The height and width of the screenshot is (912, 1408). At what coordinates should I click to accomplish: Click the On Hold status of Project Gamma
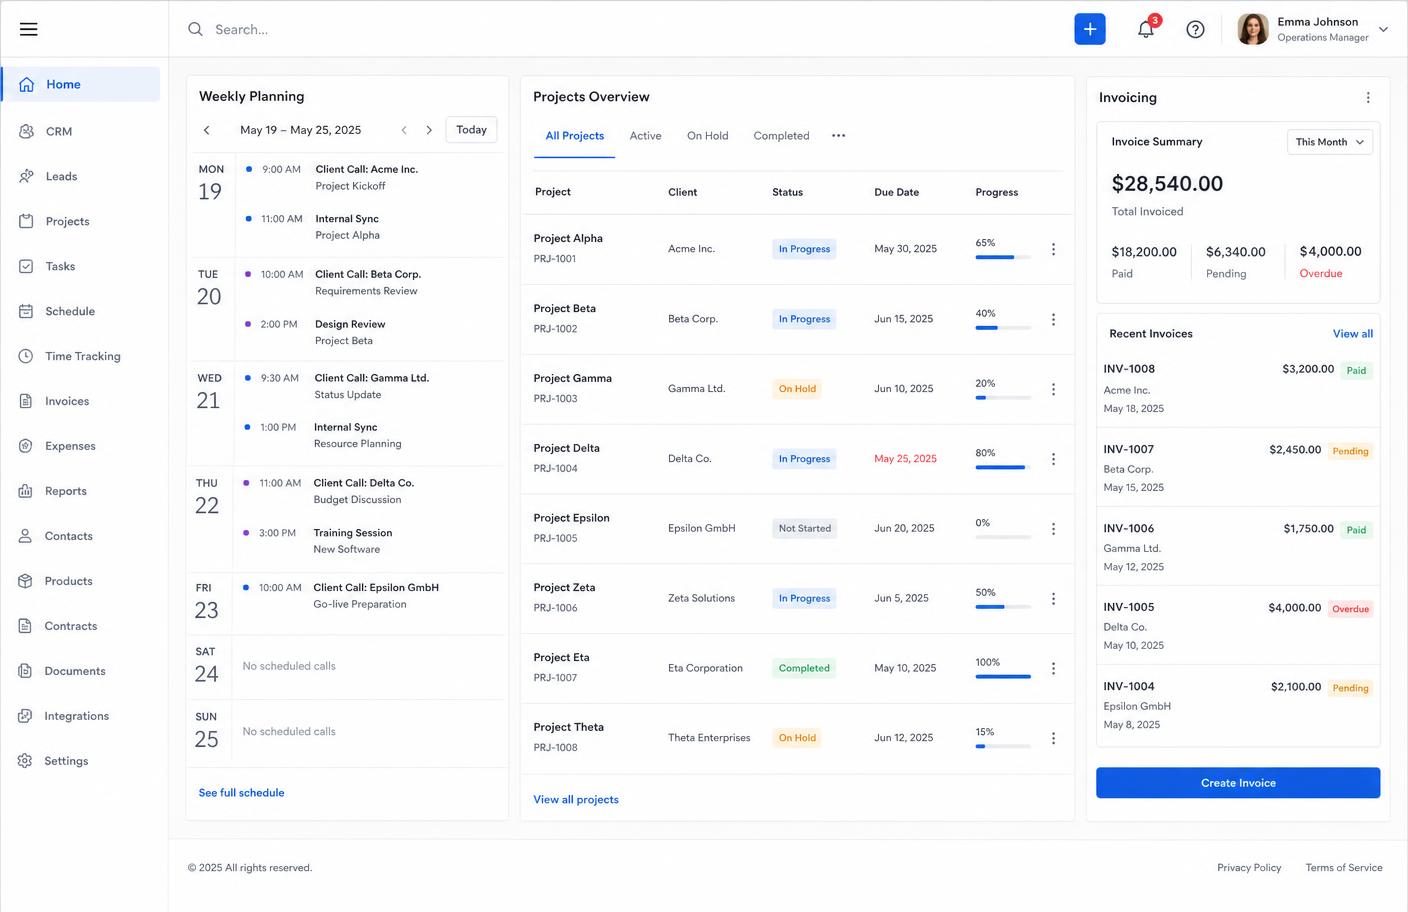(797, 389)
